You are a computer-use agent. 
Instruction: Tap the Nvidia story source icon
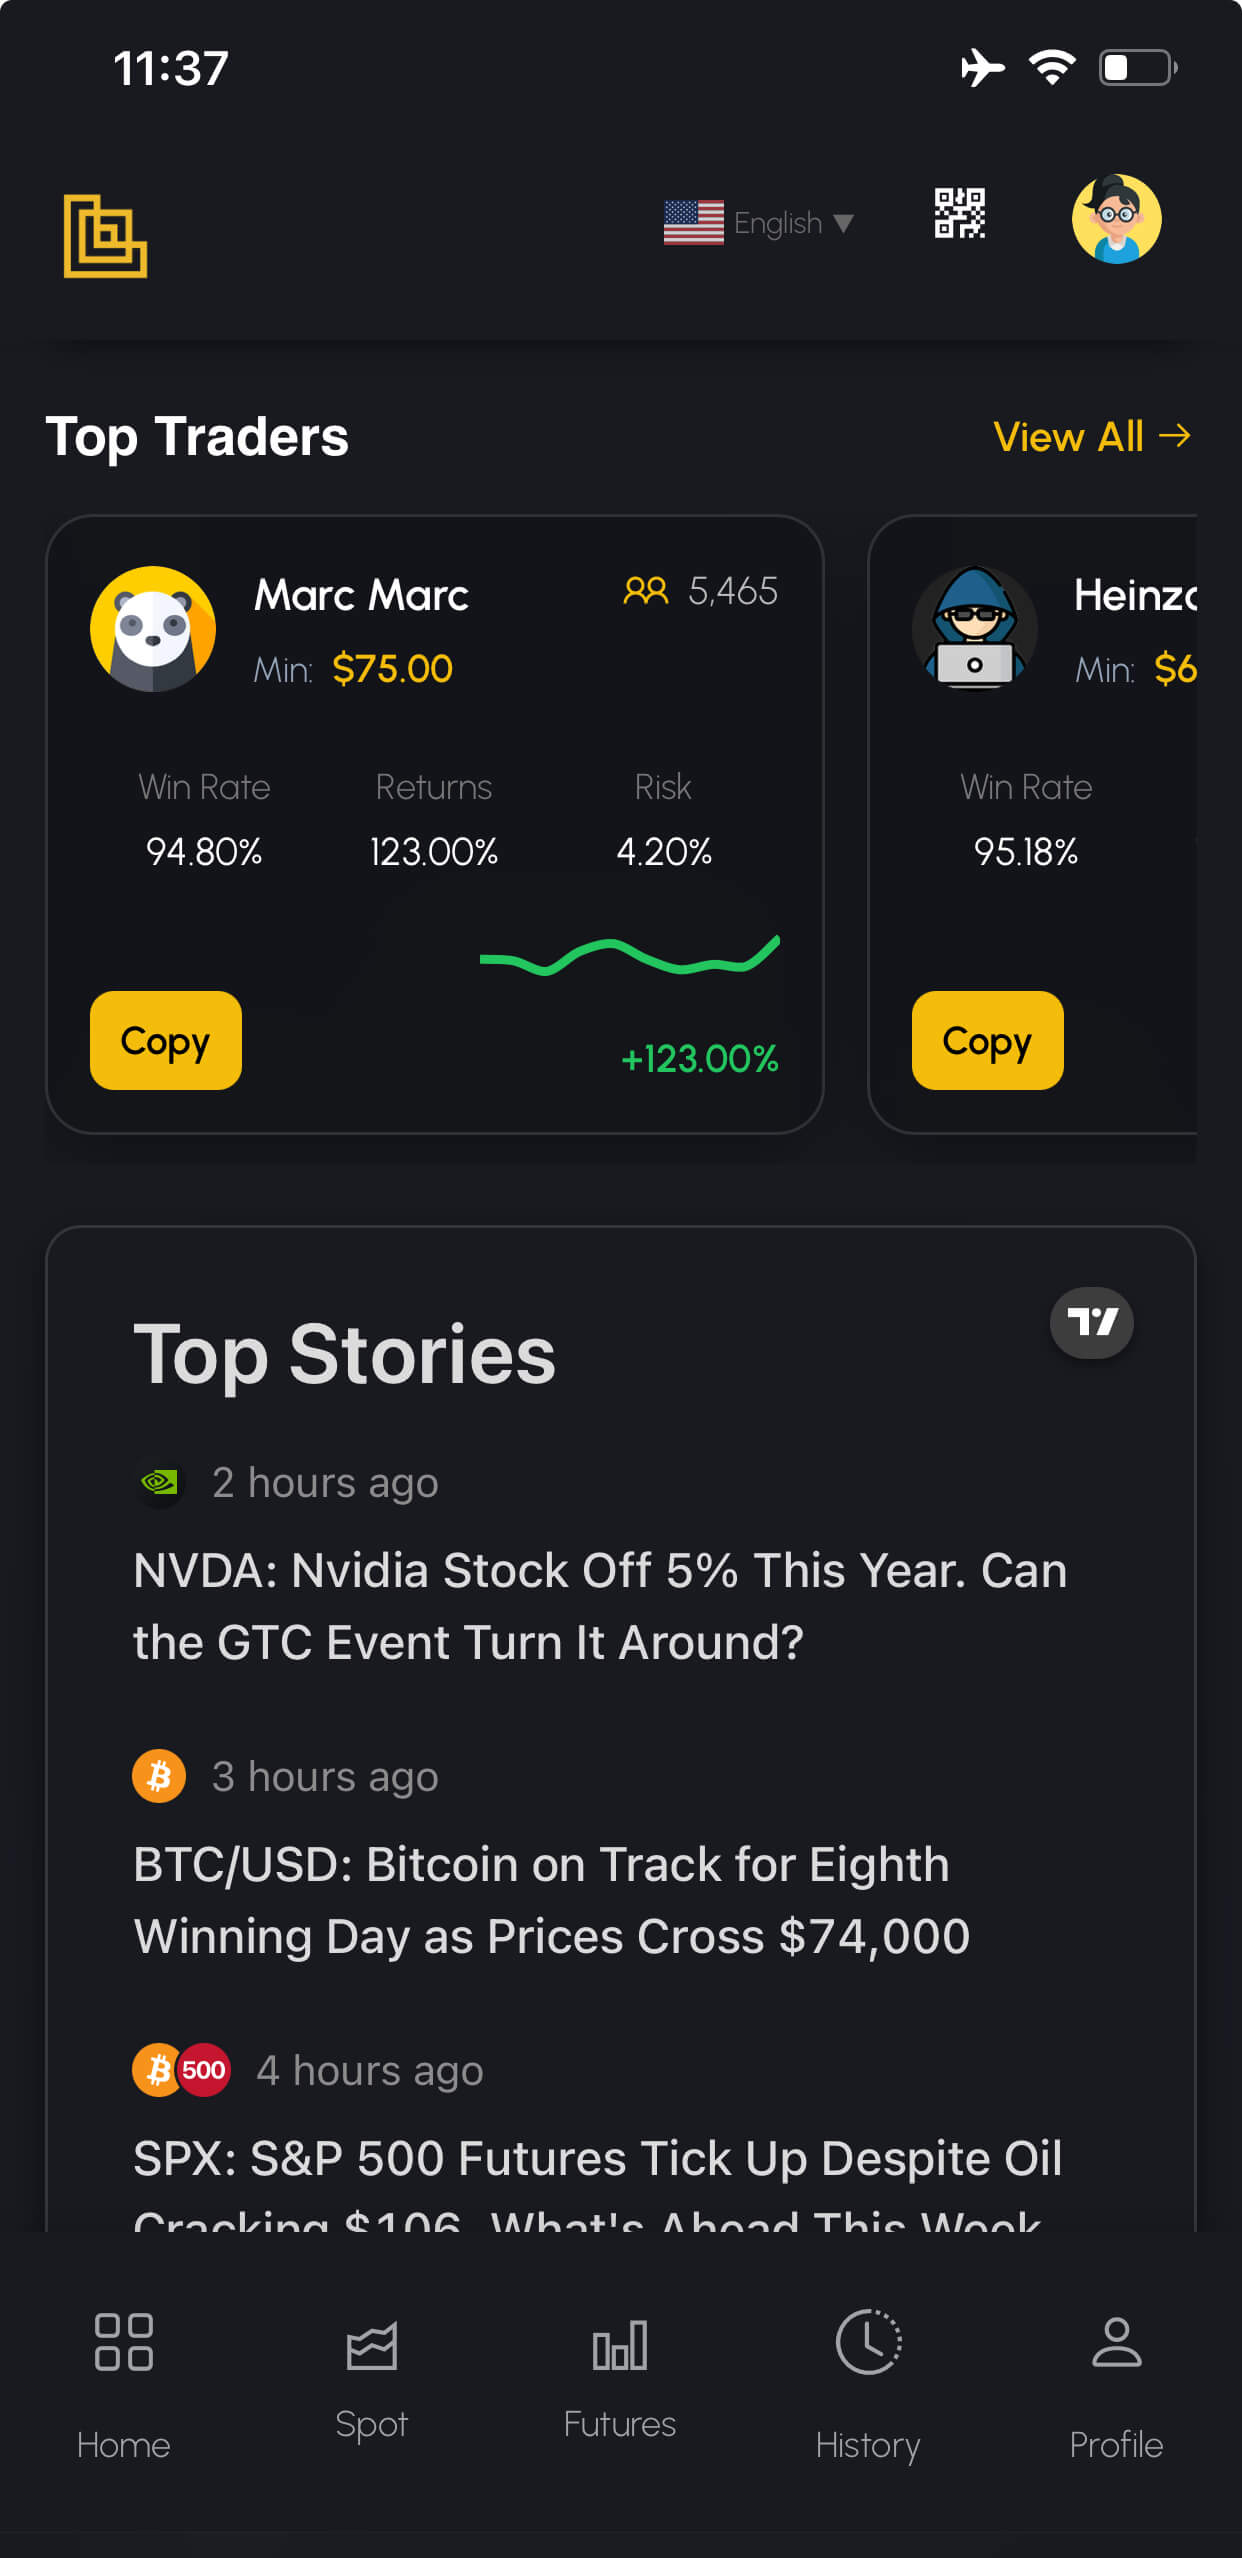[x=159, y=1482]
